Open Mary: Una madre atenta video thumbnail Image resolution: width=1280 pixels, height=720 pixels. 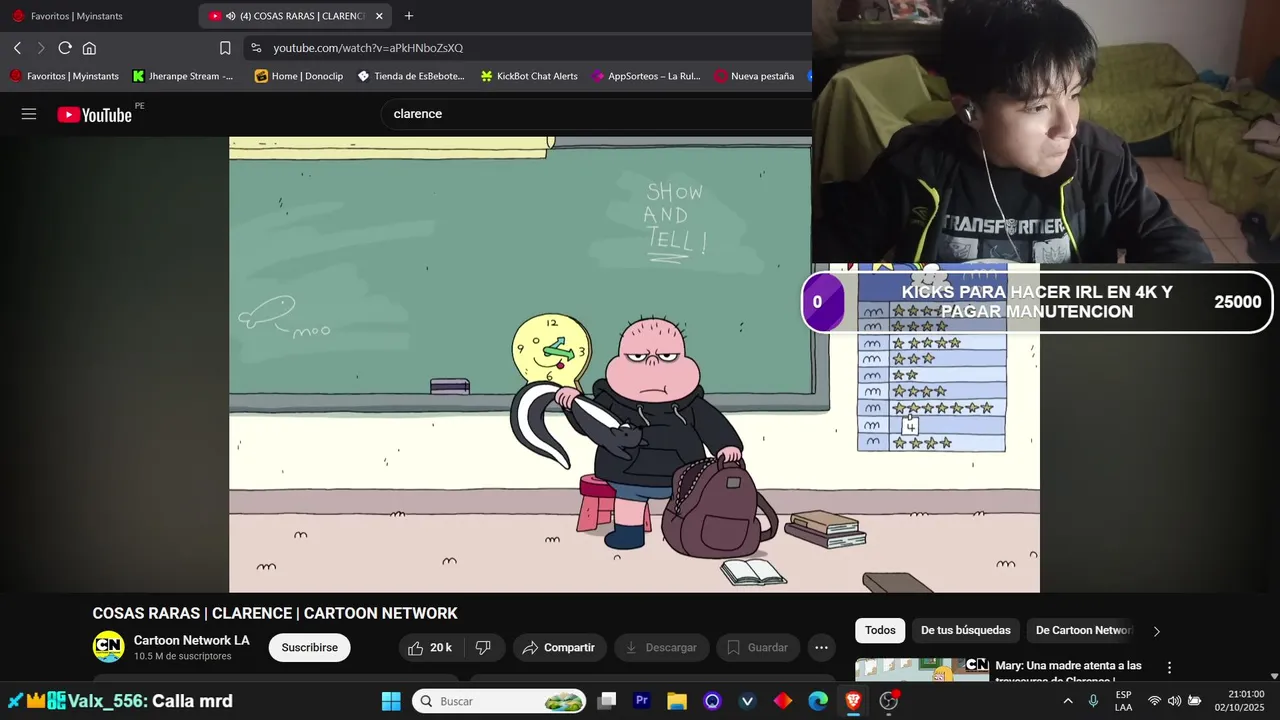[922, 669]
